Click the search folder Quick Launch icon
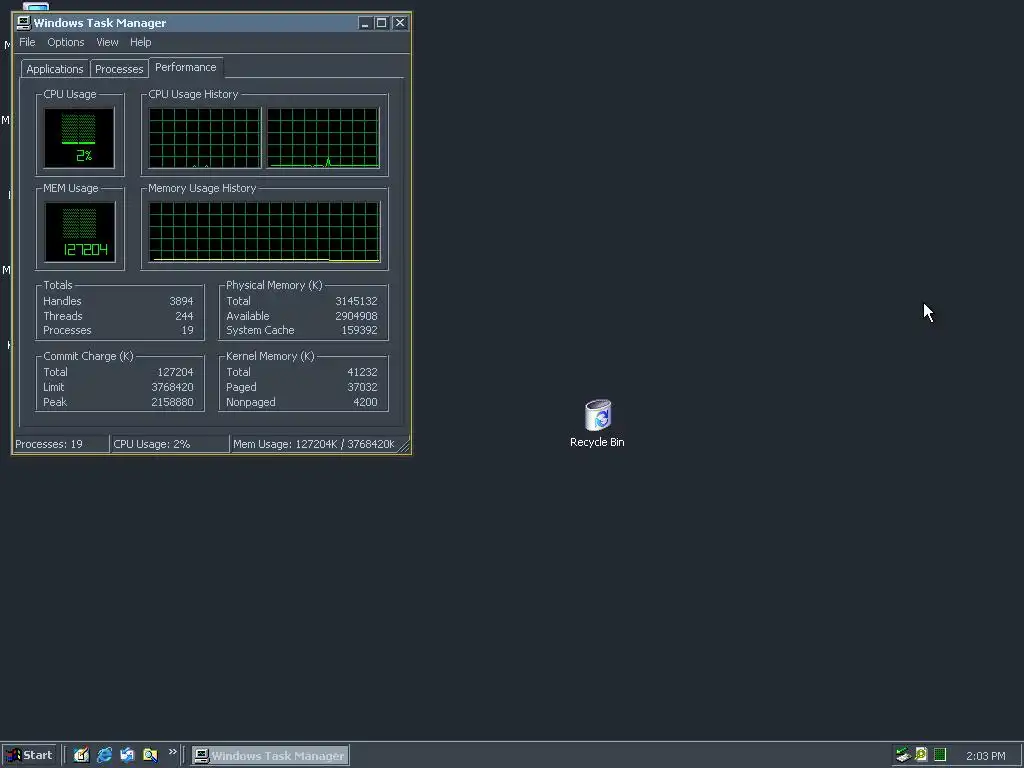This screenshot has height=768, width=1024. 150,755
